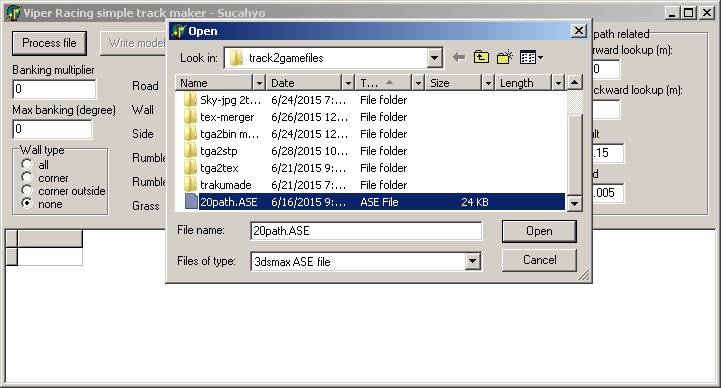Sort files by Size column header
This screenshot has height=388, width=721.
tap(453, 83)
